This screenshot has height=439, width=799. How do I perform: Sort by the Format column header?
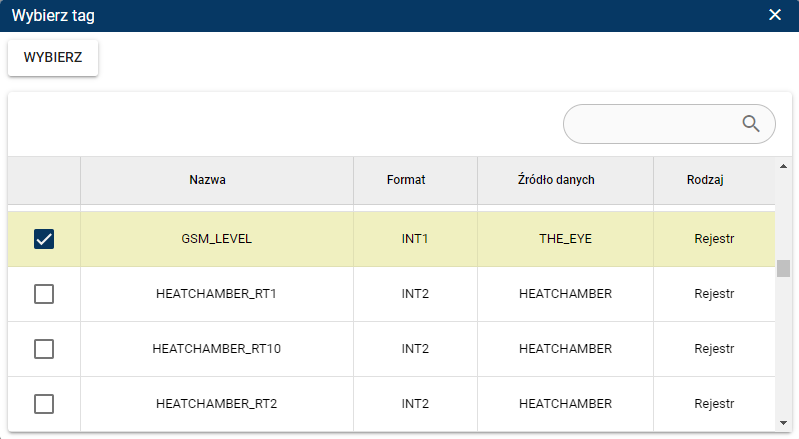406,180
